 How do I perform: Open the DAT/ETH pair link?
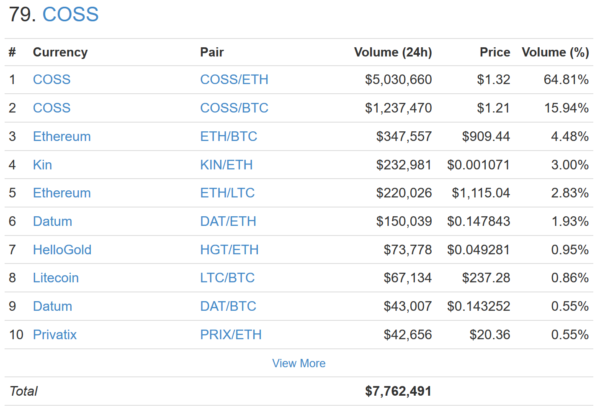pyautogui.click(x=228, y=221)
